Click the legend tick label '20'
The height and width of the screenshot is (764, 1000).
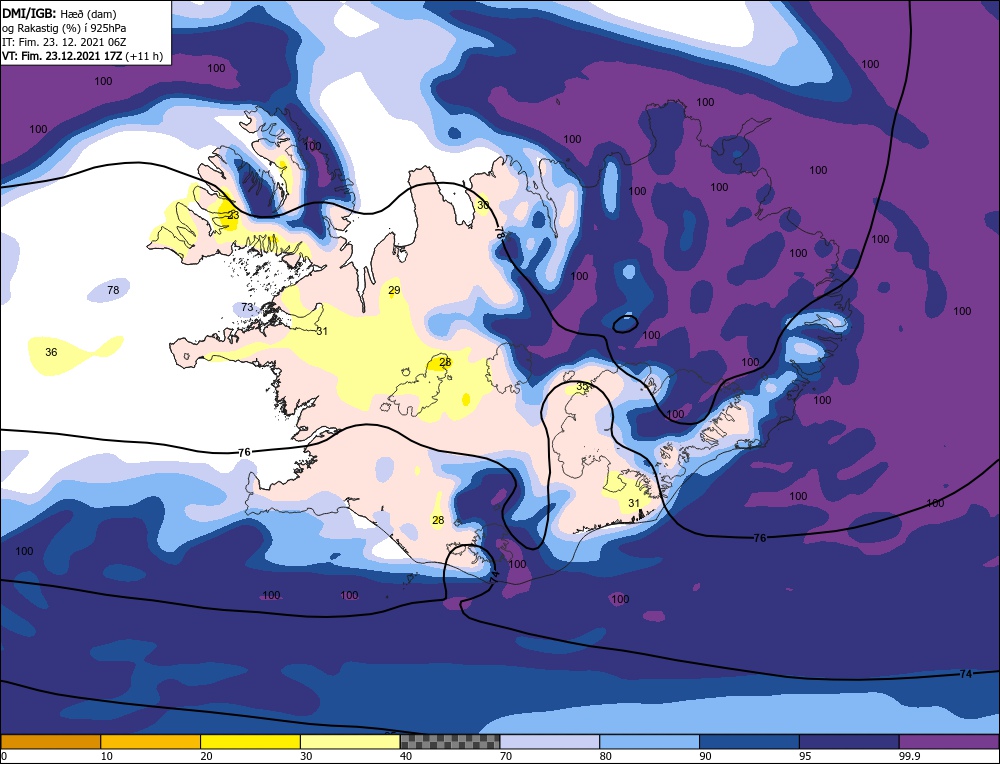coord(206,756)
